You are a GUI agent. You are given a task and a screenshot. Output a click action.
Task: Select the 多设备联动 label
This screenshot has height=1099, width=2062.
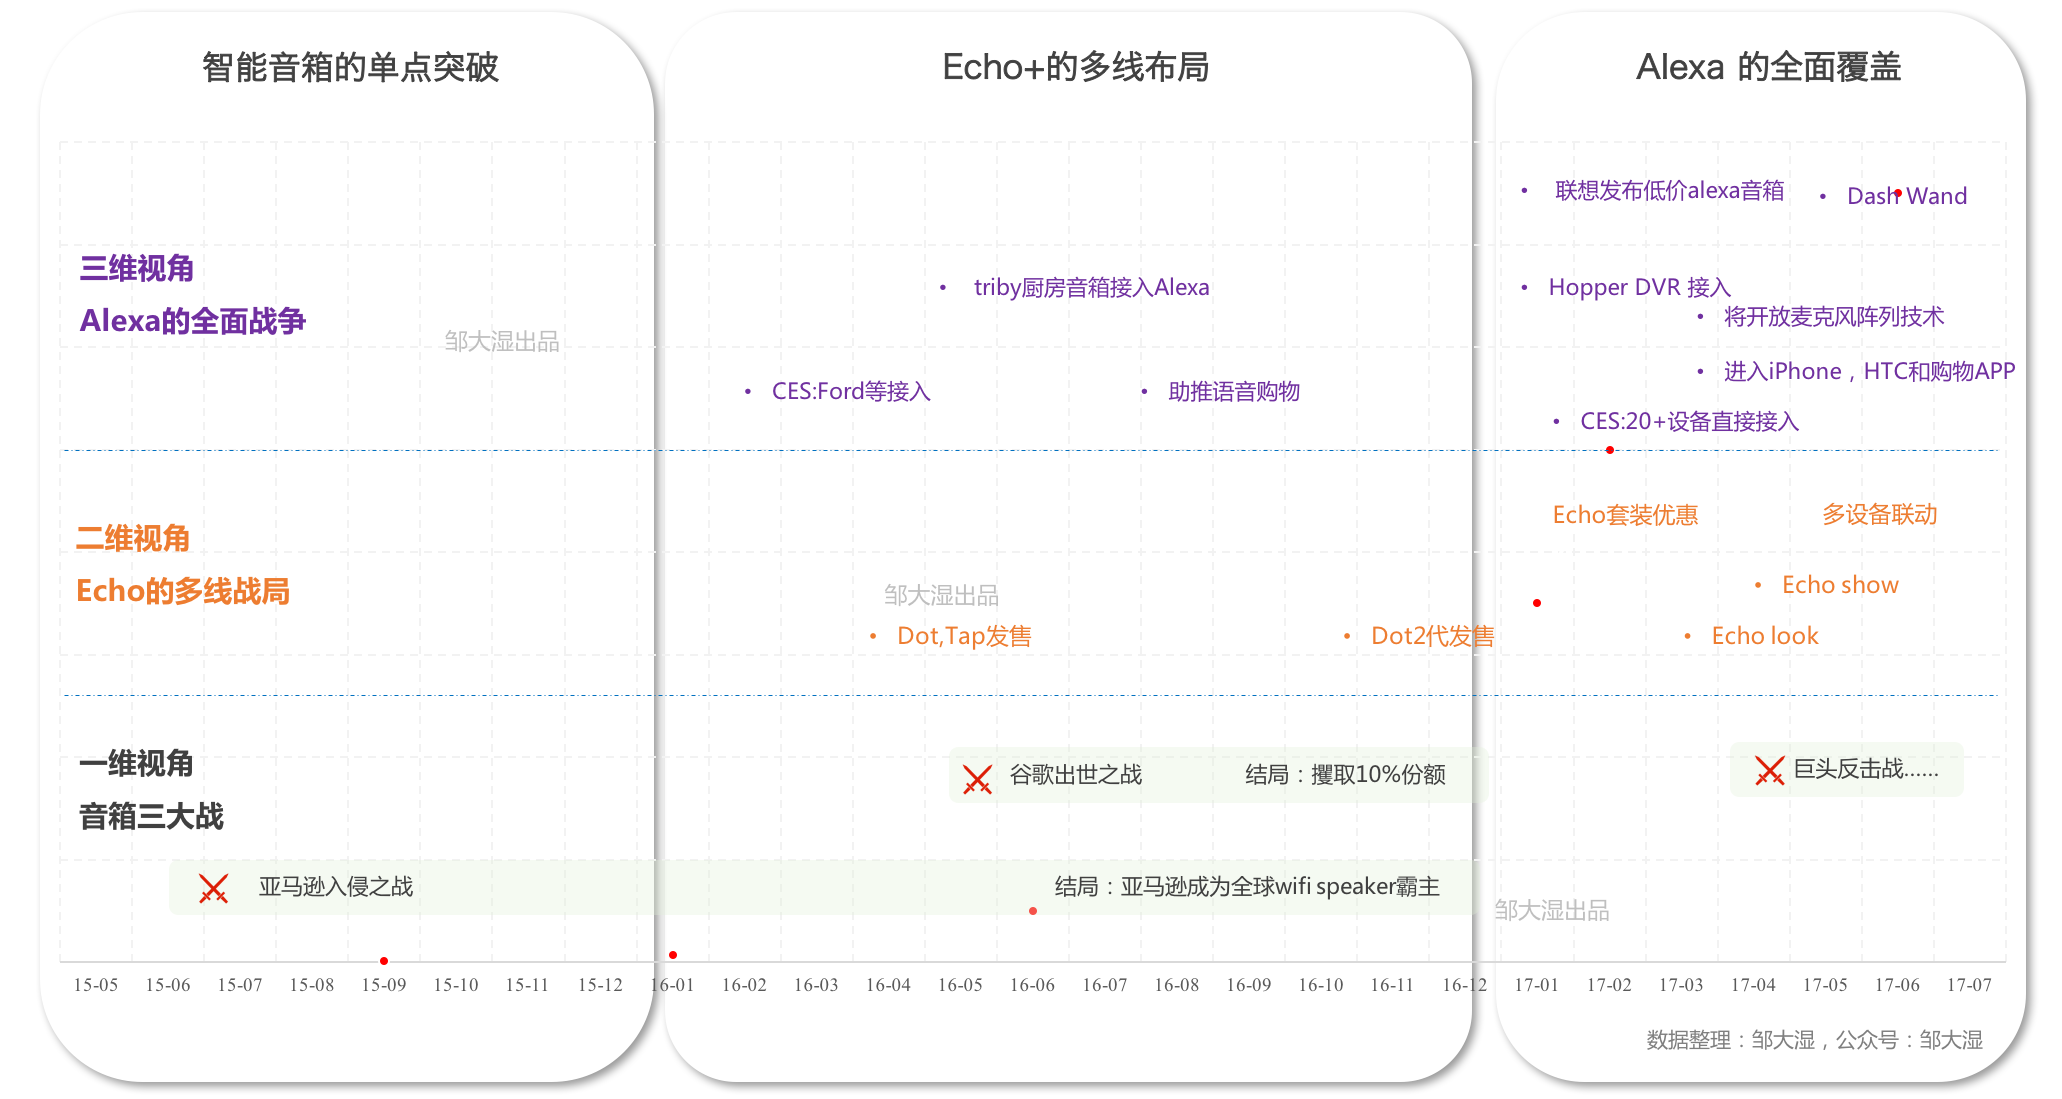[1879, 514]
